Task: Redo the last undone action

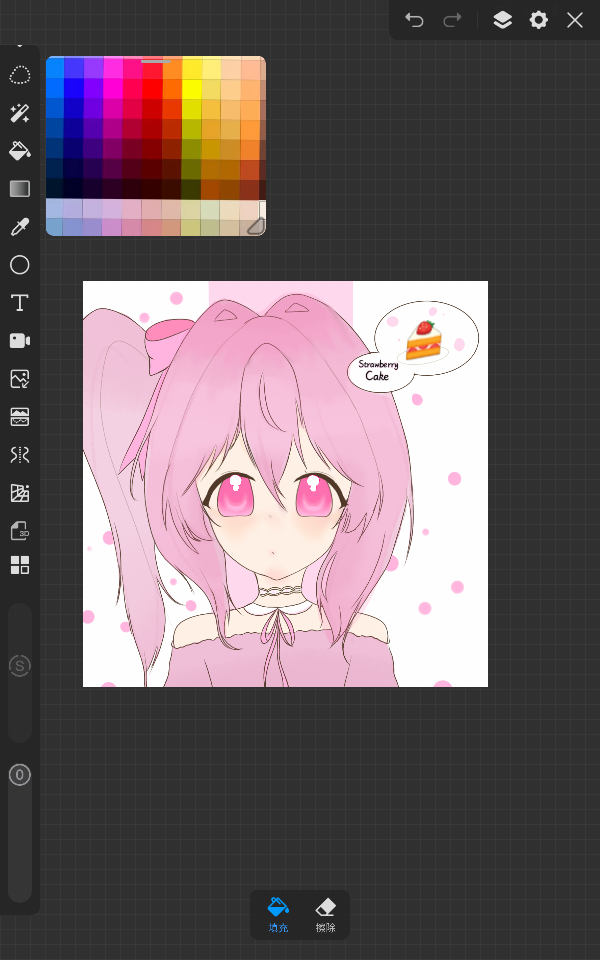Action: (x=452, y=20)
